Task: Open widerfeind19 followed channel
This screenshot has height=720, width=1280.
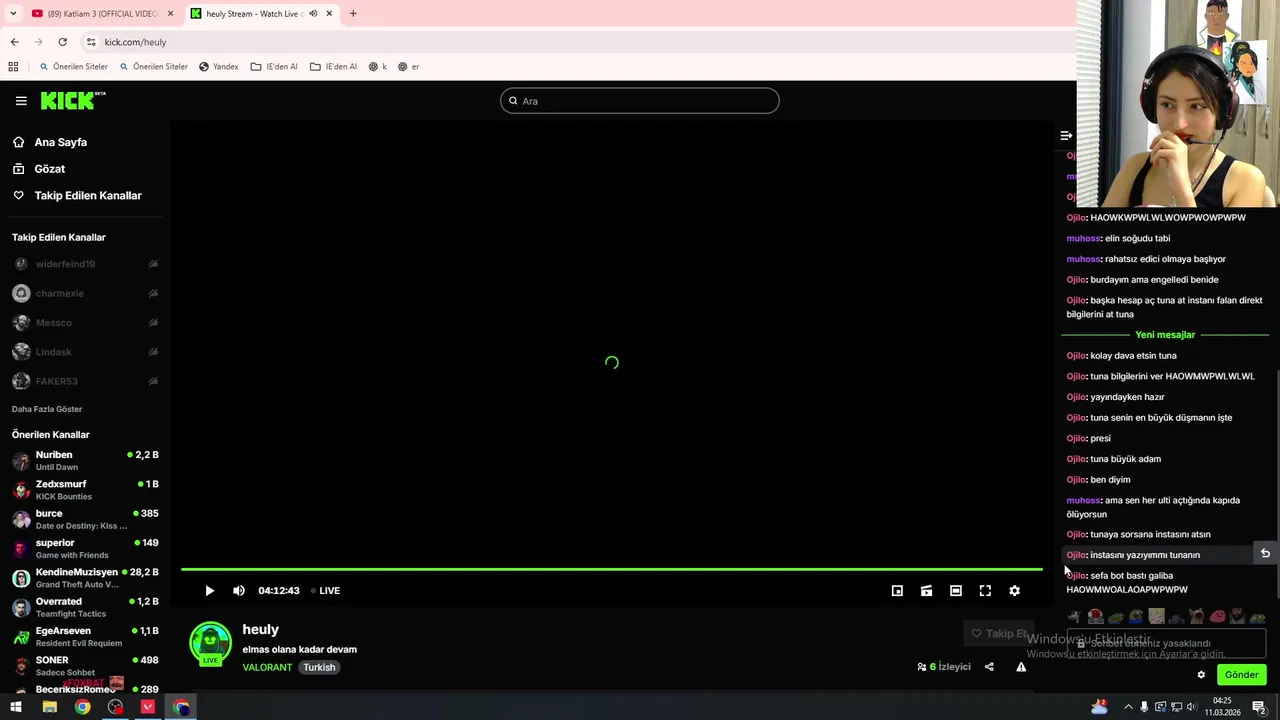Action: click(85, 264)
